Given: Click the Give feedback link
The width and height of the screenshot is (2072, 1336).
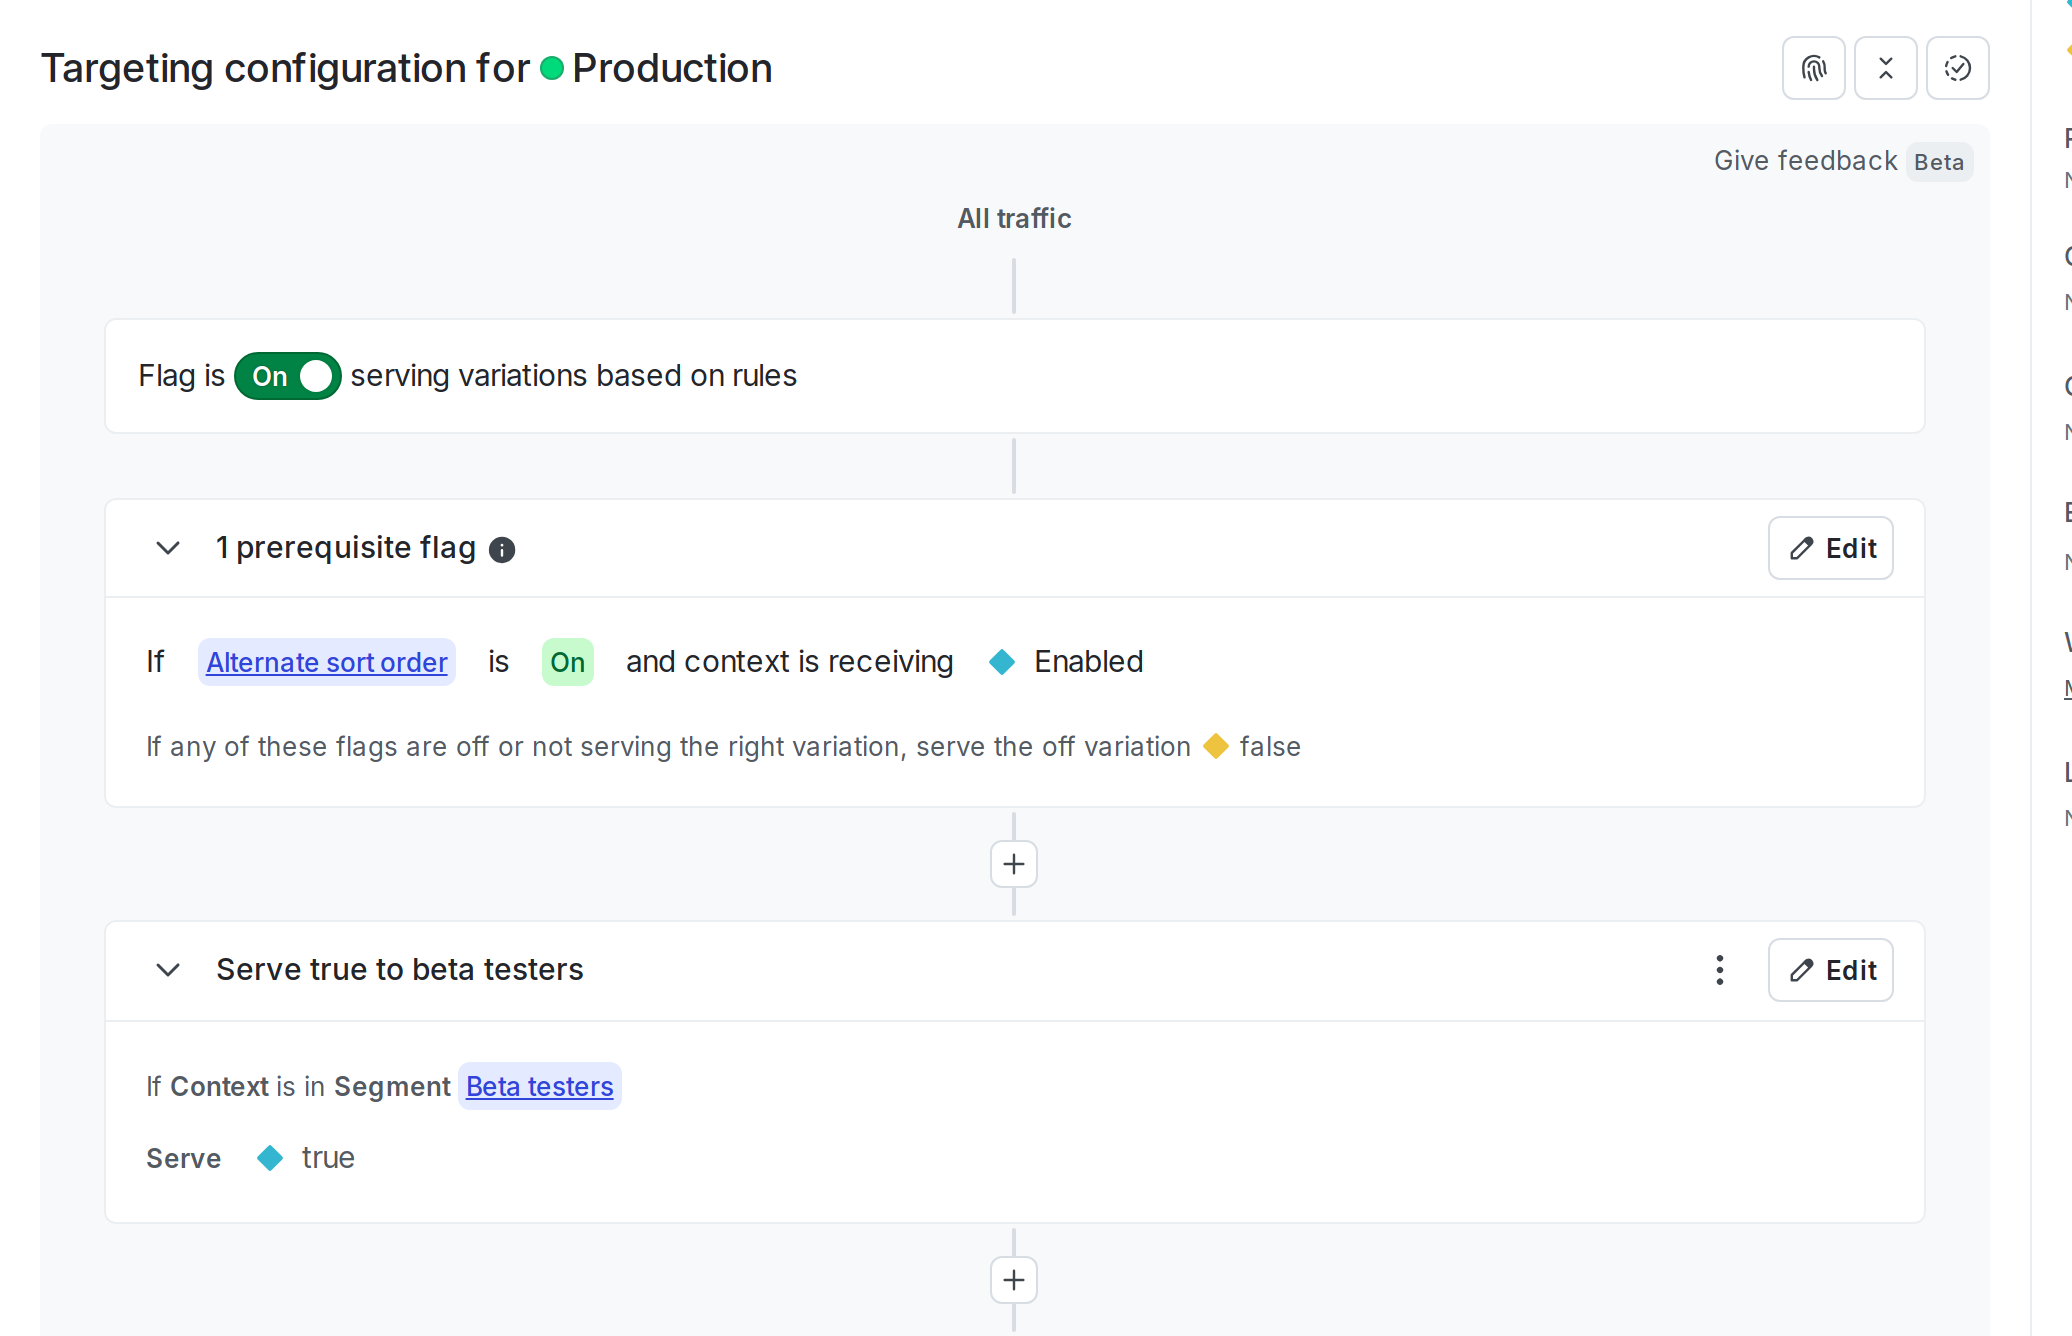Looking at the screenshot, I should pos(1805,160).
